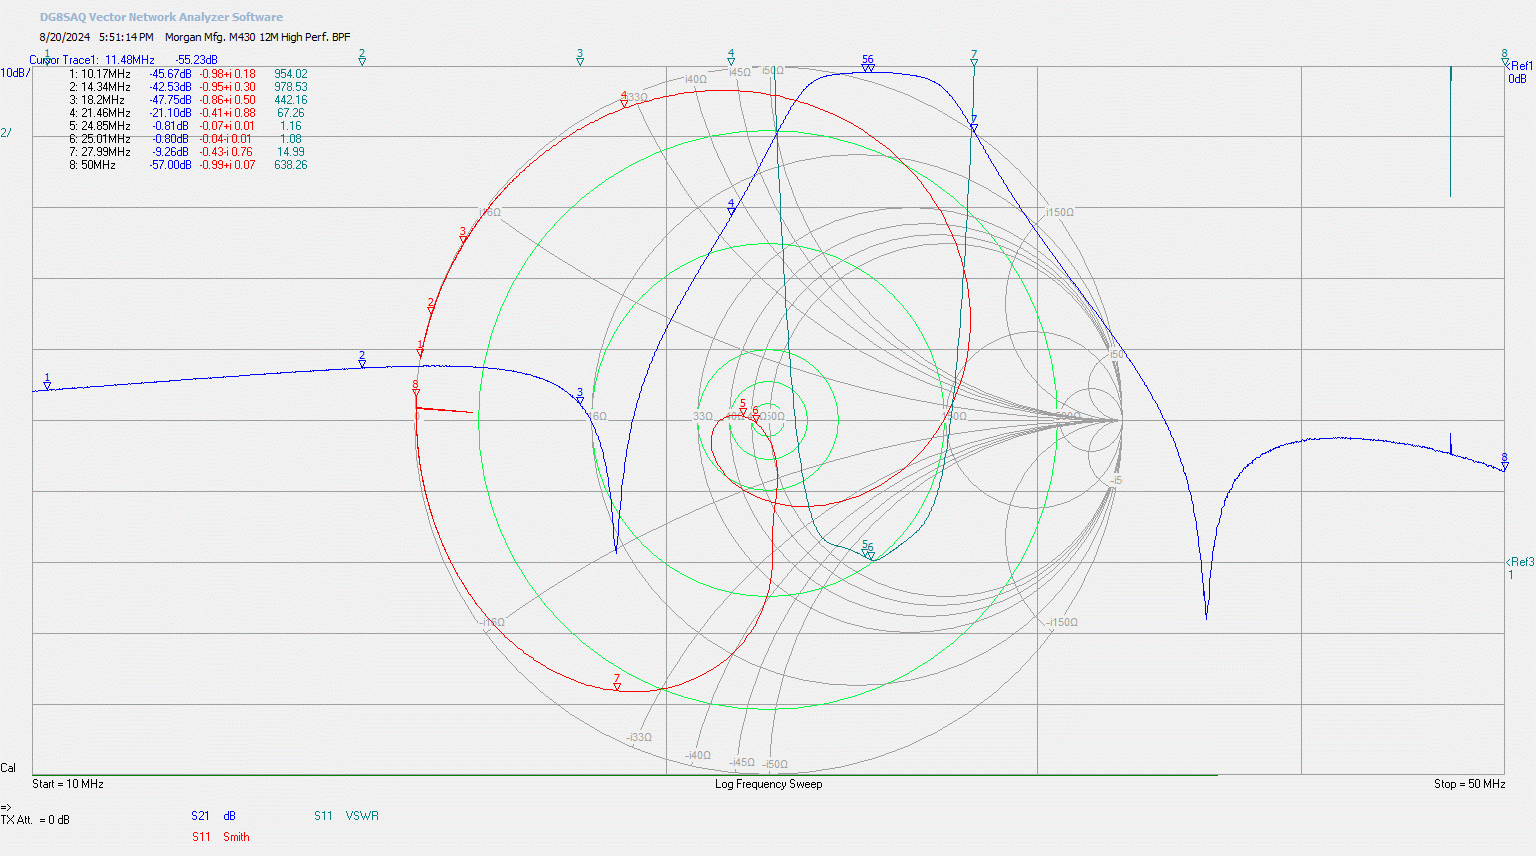This screenshot has height=856, width=1536.
Task: Click VSWR marker 2 on the top axis
Action: (x=362, y=57)
